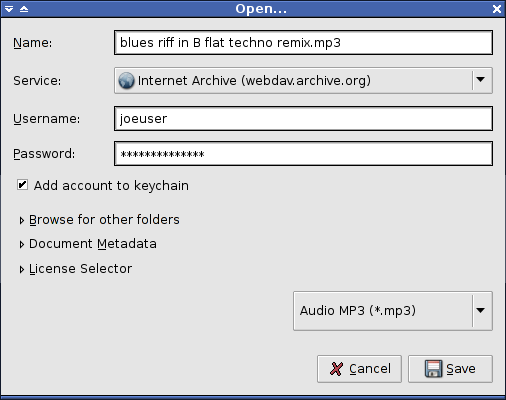Image resolution: width=506 pixels, height=400 pixels.
Task: Expand the License Selector section
Action: (75, 269)
